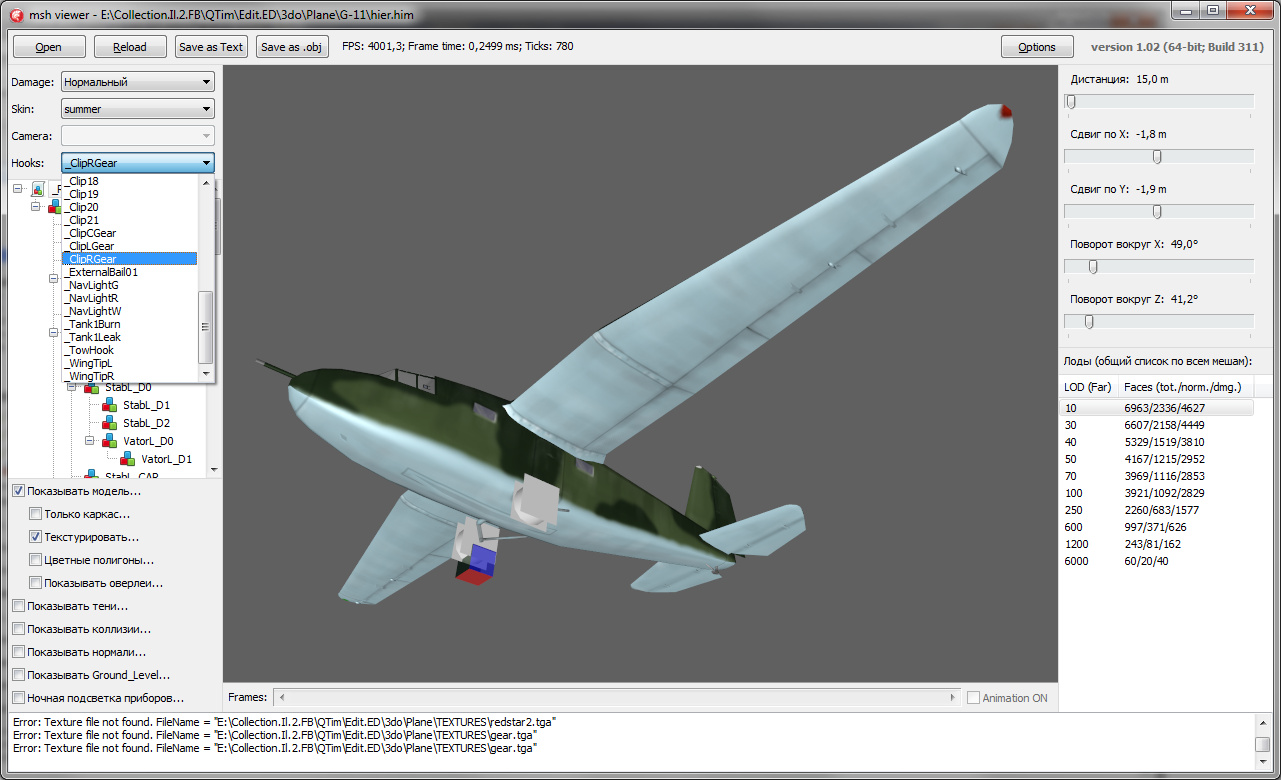
Task: Open the Options dialog button
Action: 1037,47
